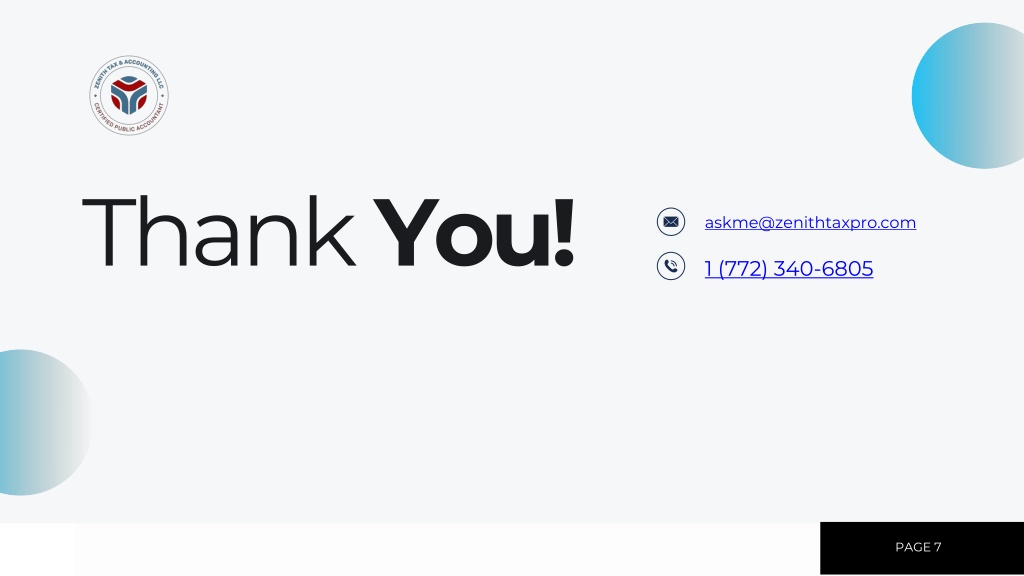The image size is (1024, 576).
Task: Click "ZENITH TAX & ACCOUNTING LLC" text on logo ring
Action: point(129,69)
